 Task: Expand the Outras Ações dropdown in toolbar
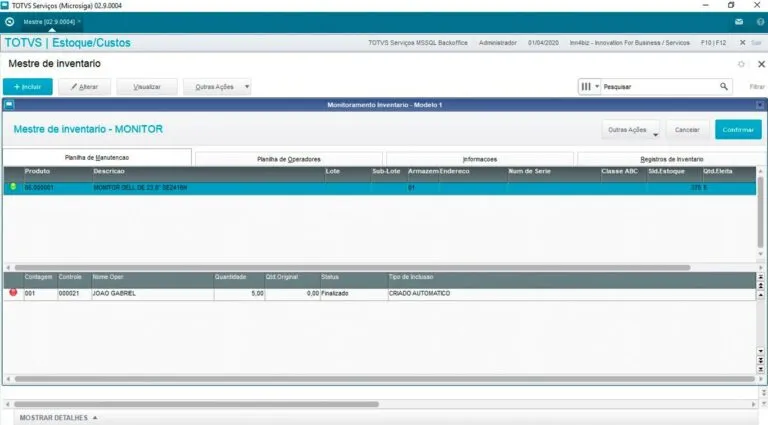pyautogui.click(x=217, y=87)
